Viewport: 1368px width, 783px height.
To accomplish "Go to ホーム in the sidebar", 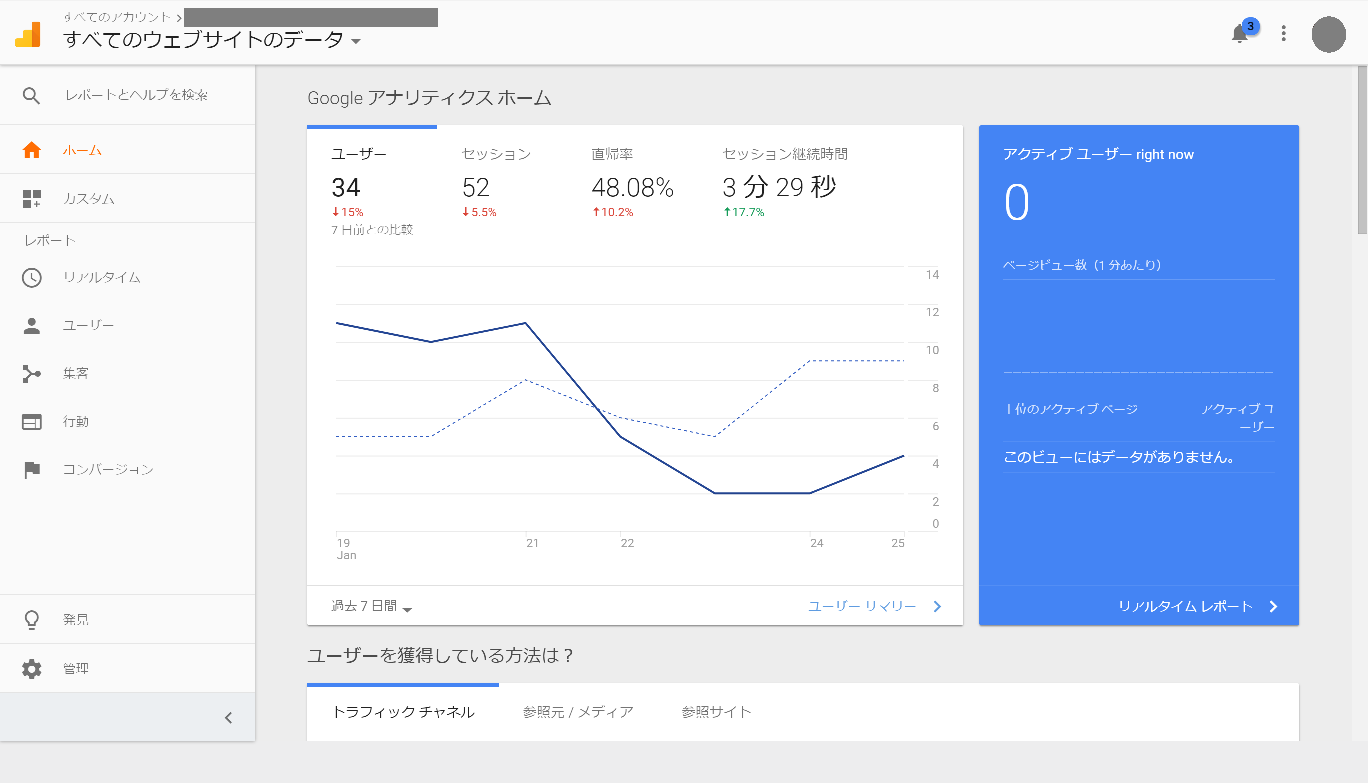I will click(128, 150).
